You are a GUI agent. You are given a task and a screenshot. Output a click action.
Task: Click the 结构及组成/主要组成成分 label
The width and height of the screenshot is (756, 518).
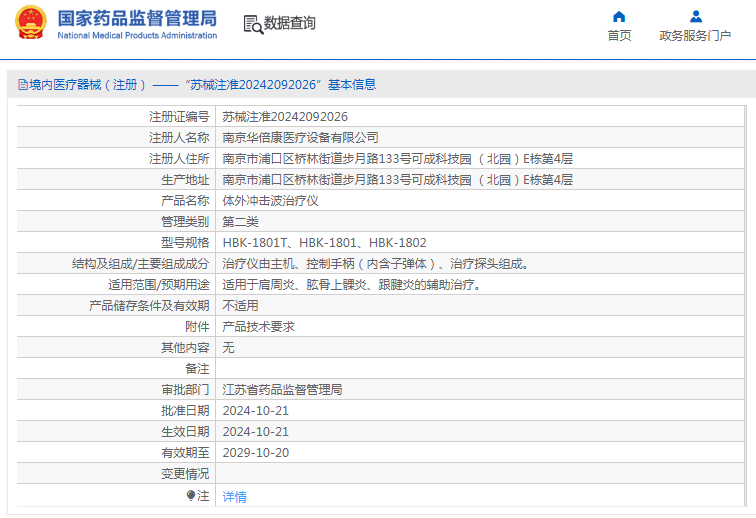click(140, 264)
